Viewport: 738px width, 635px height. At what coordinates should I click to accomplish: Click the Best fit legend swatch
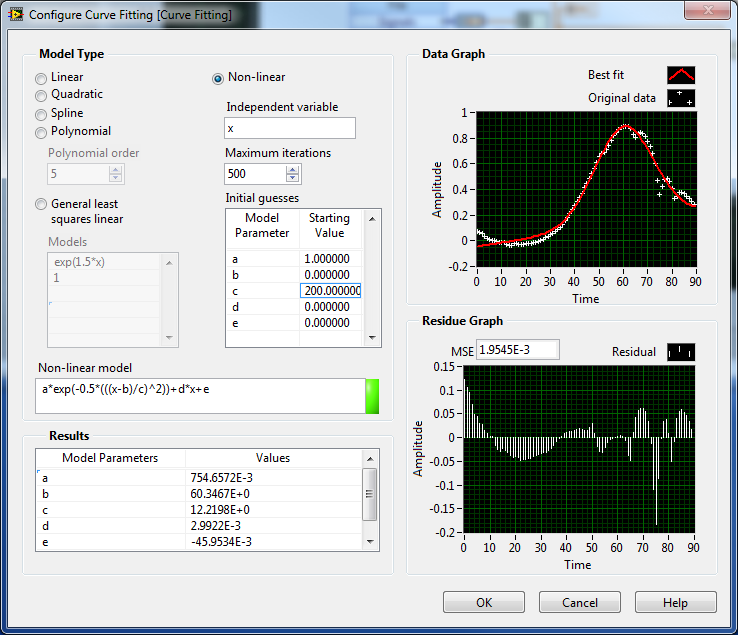681,75
